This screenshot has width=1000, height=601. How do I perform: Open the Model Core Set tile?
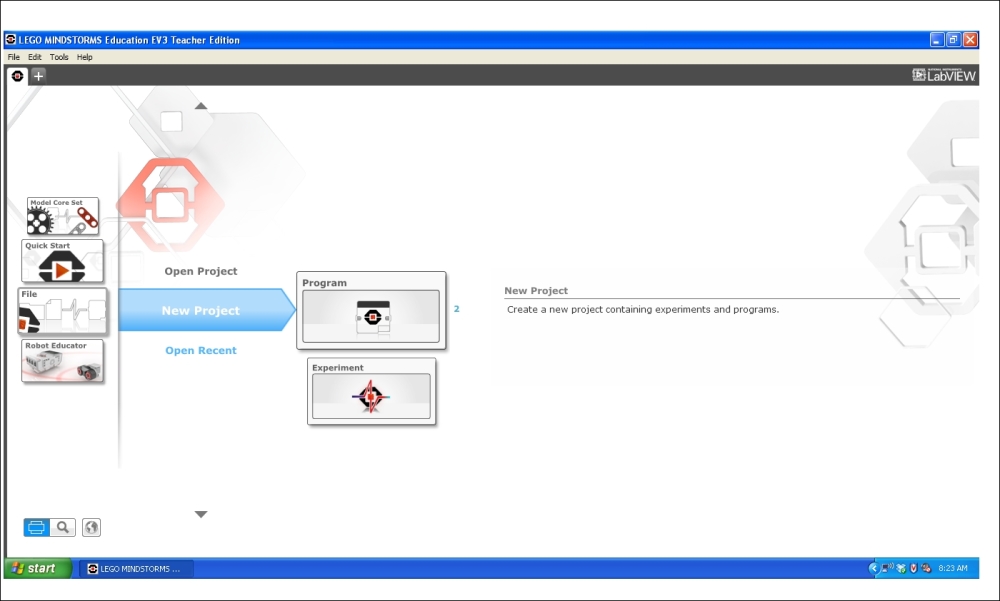pyautogui.click(x=62, y=216)
